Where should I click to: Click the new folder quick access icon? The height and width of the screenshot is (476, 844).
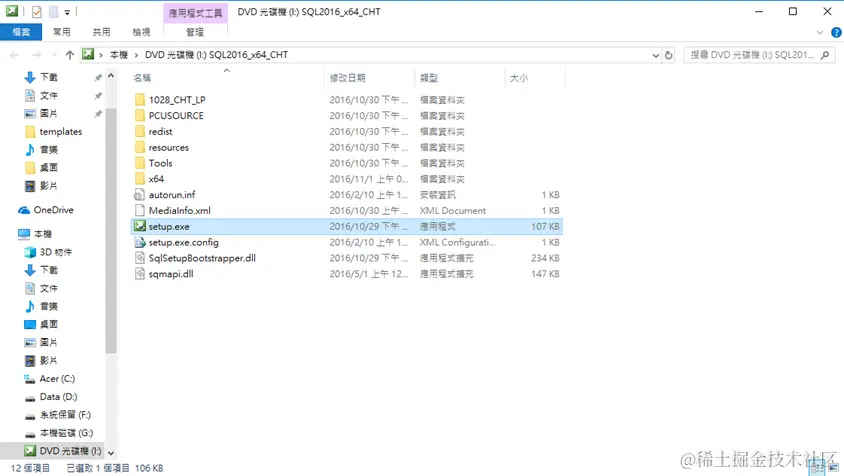click(x=53, y=11)
